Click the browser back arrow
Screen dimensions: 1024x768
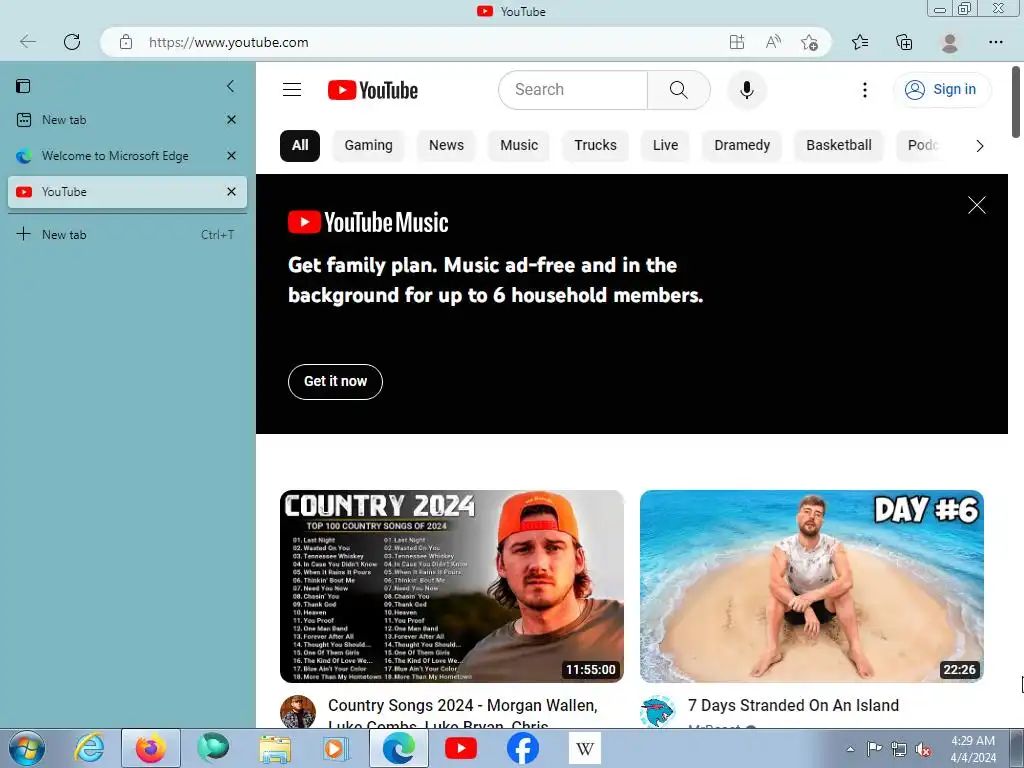pyautogui.click(x=27, y=42)
